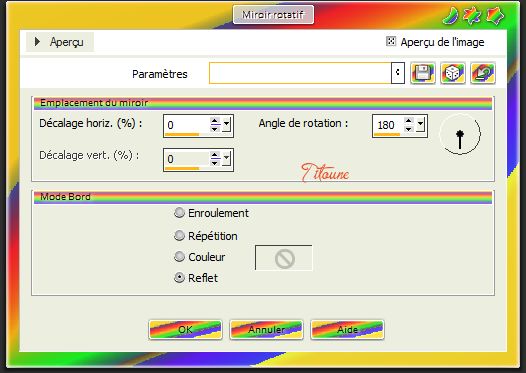Select the Couleur radio button
Screen dimensions: 526x373
click(x=179, y=257)
